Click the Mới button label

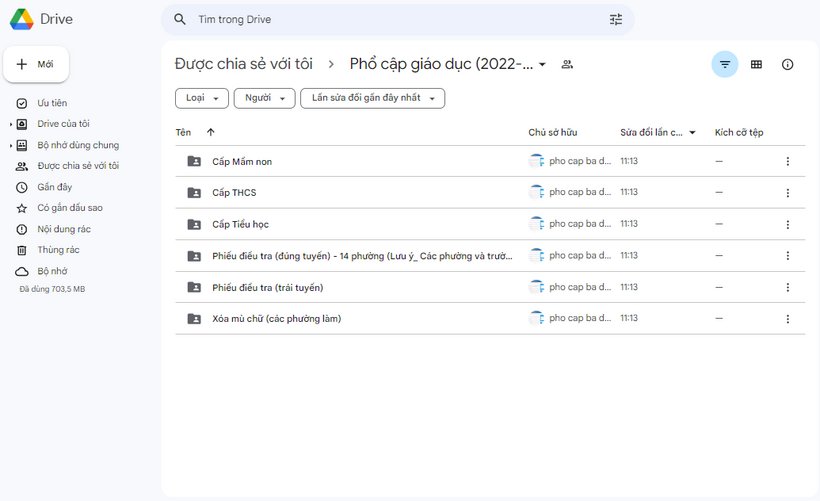[x=45, y=64]
